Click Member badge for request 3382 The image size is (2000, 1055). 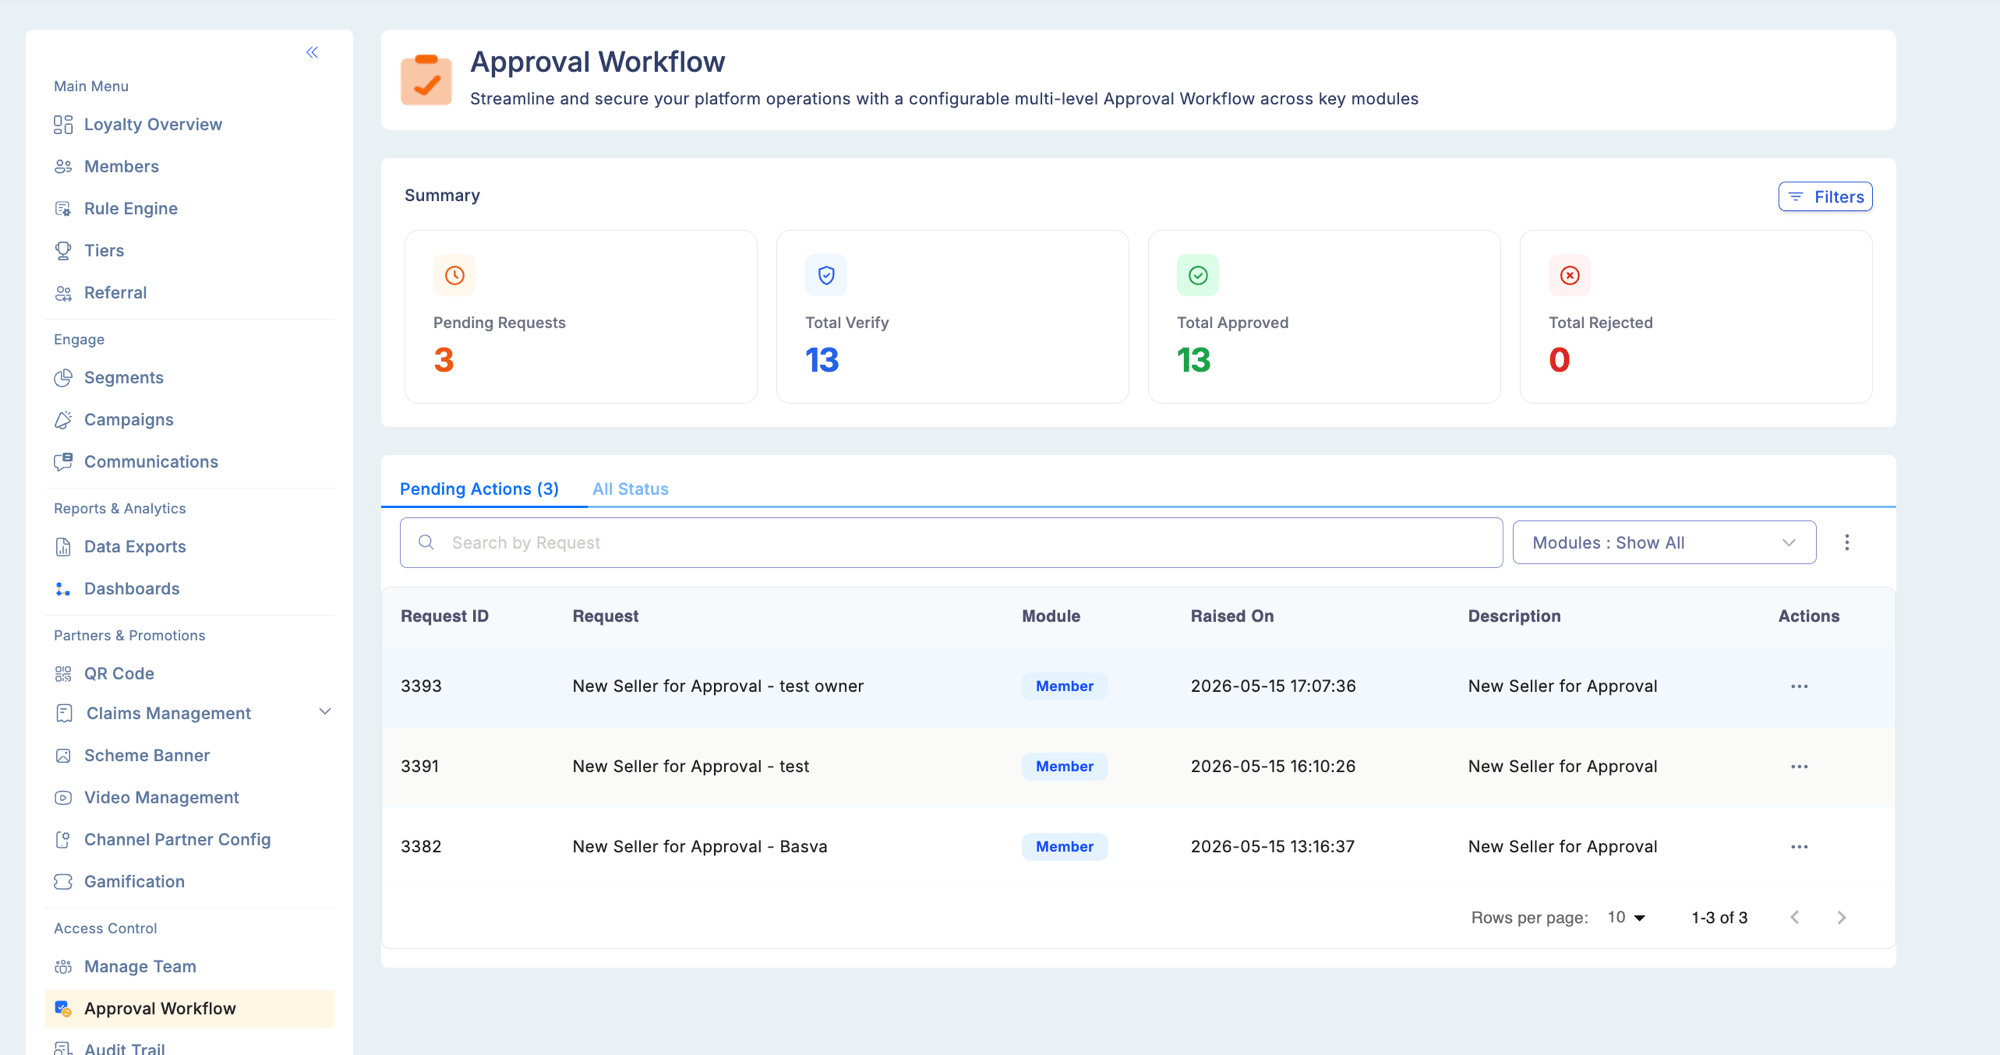[1064, 846]
